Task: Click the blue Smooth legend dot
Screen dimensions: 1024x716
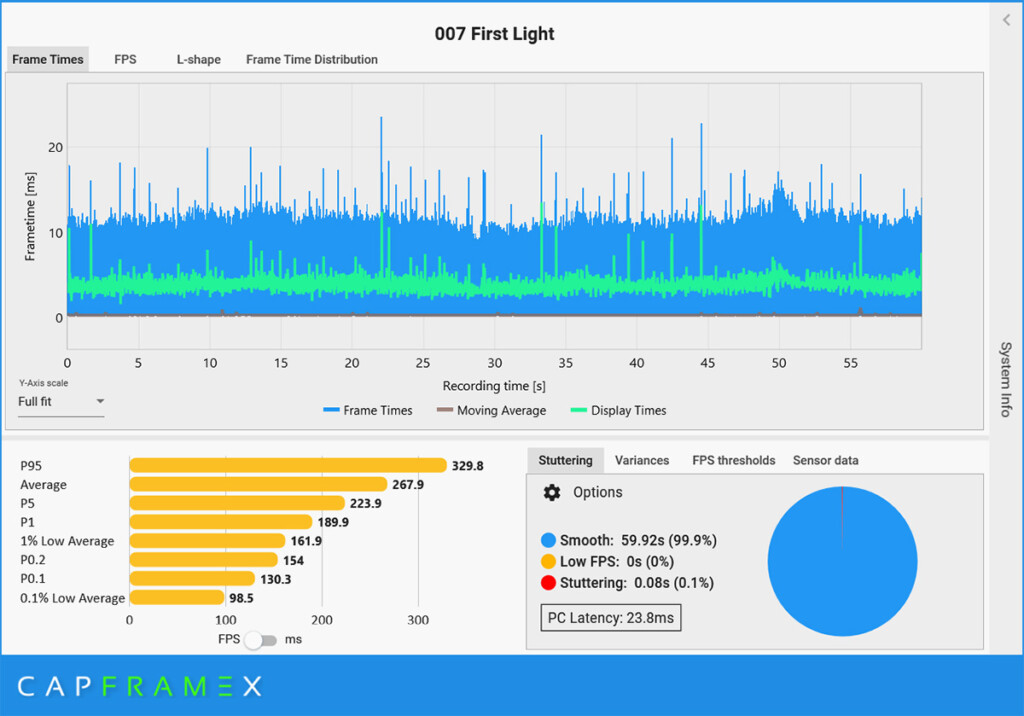Action: (x=549, y=540)
